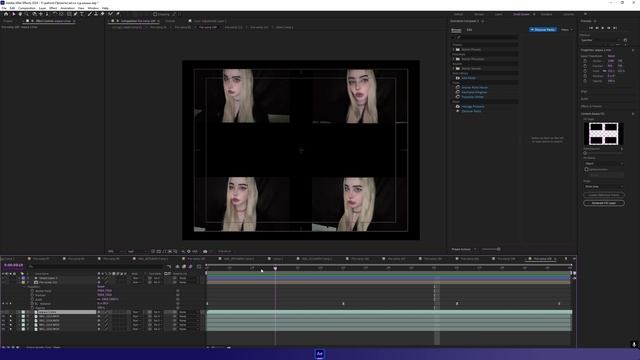640x360 pixels.
Task: Click the highlighted layer's label color swatch
Action: 23,312
